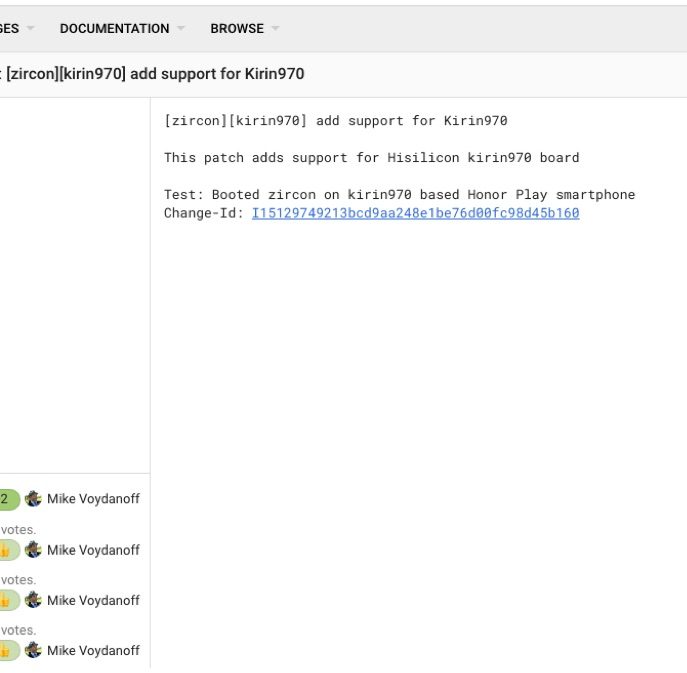Screen dimensions: 687x673
Task: Click the 'This patch adds support' description line
Action: 371,157
